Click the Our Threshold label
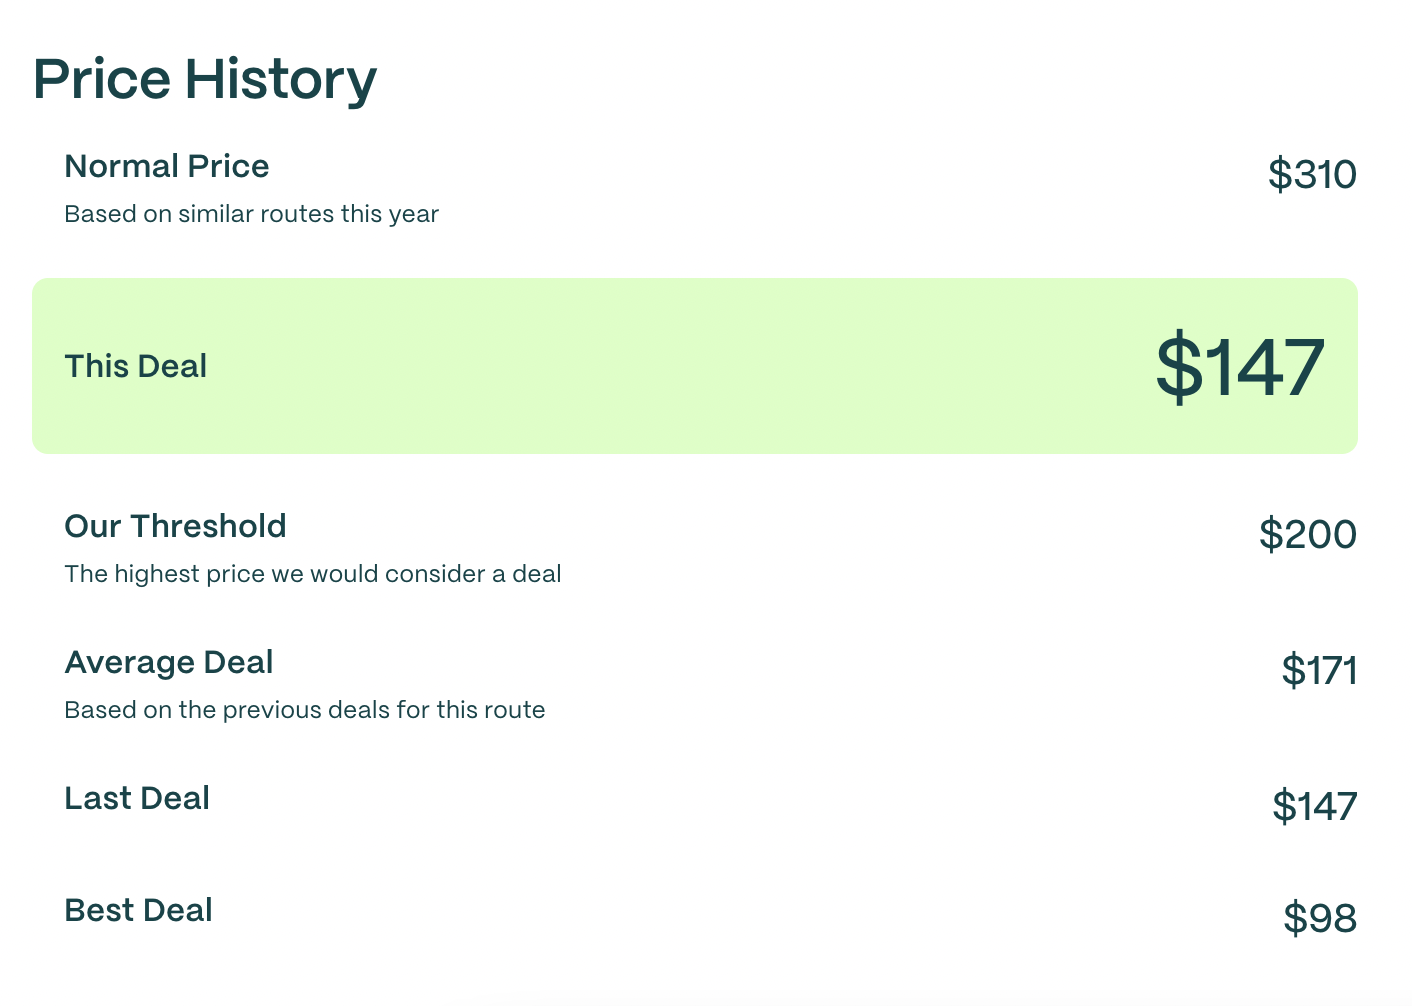 [175, 526]
